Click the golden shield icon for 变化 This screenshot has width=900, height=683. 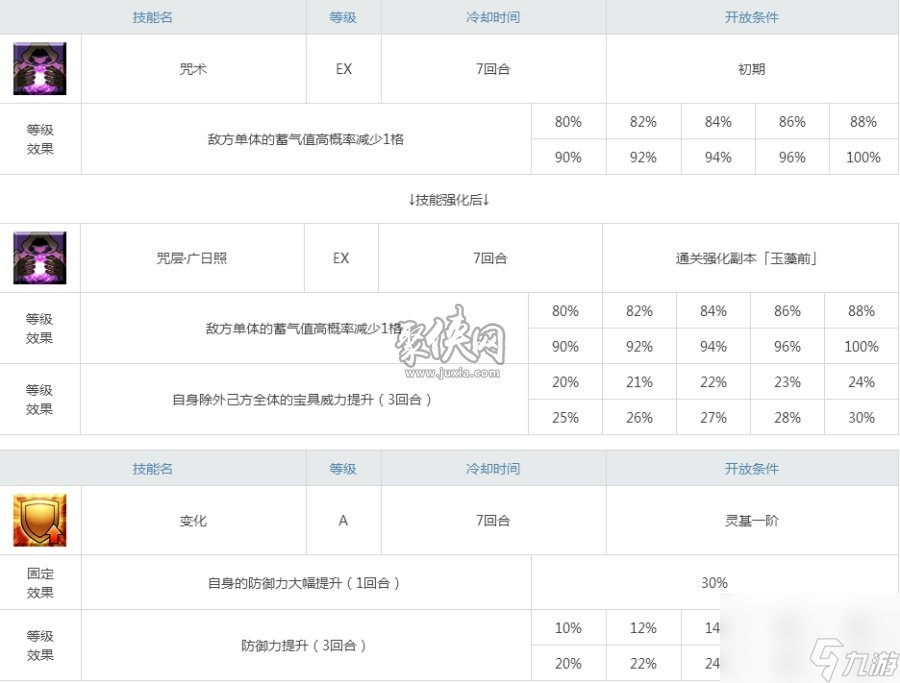40,521
